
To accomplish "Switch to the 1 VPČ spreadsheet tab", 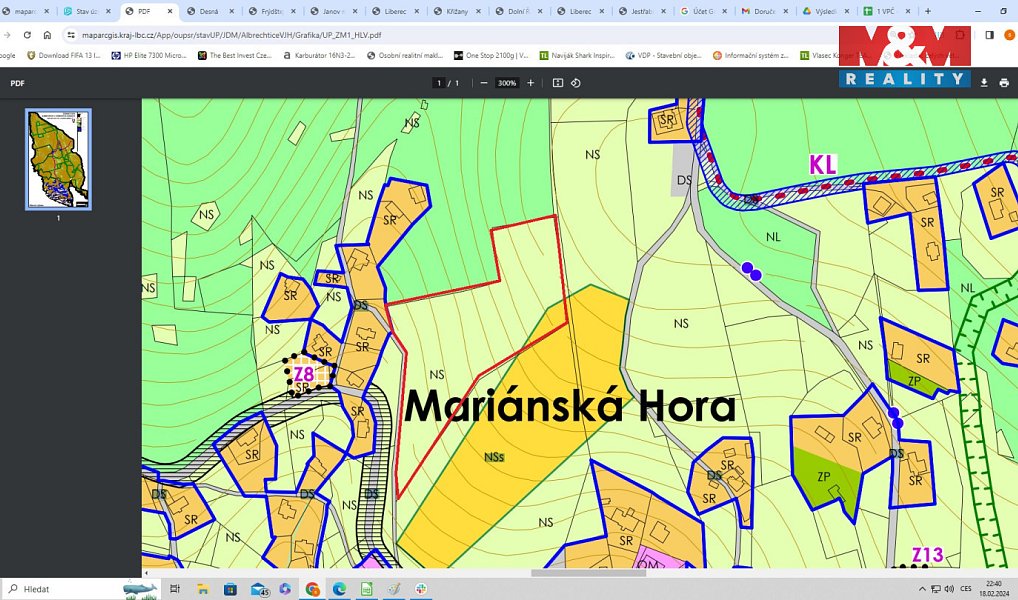I will click(886, 11).
